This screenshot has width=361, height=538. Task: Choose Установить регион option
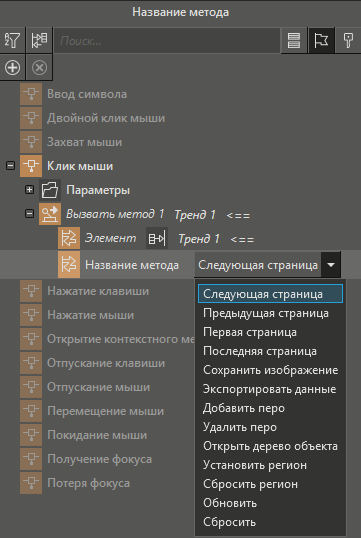270,465
